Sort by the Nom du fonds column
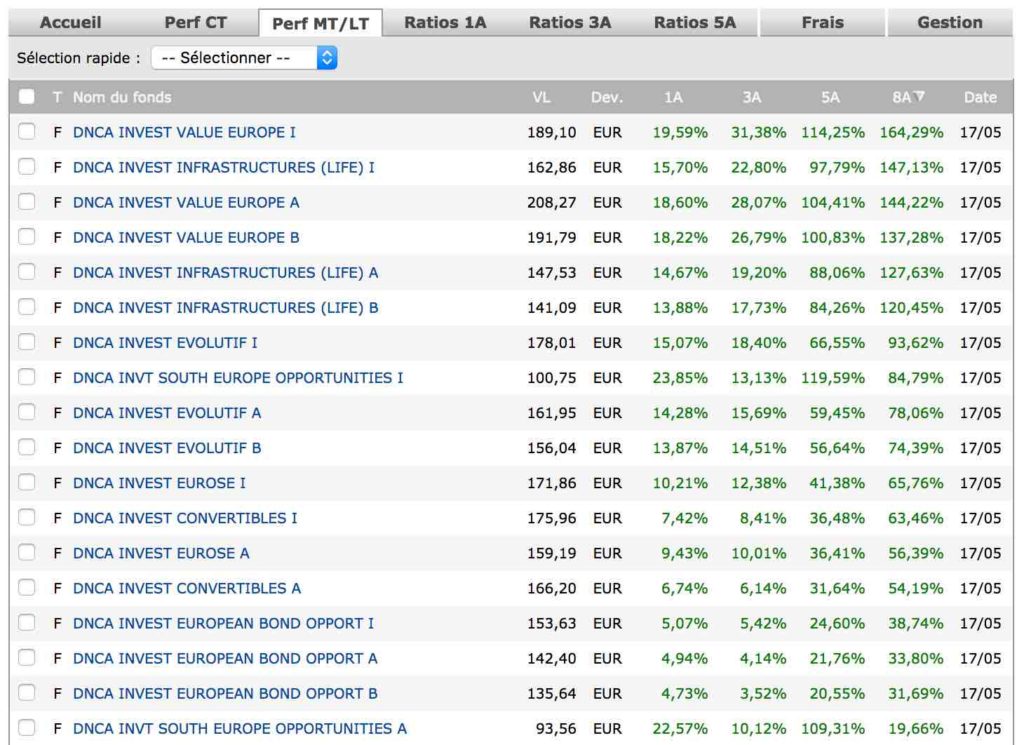 pos(122,97)
